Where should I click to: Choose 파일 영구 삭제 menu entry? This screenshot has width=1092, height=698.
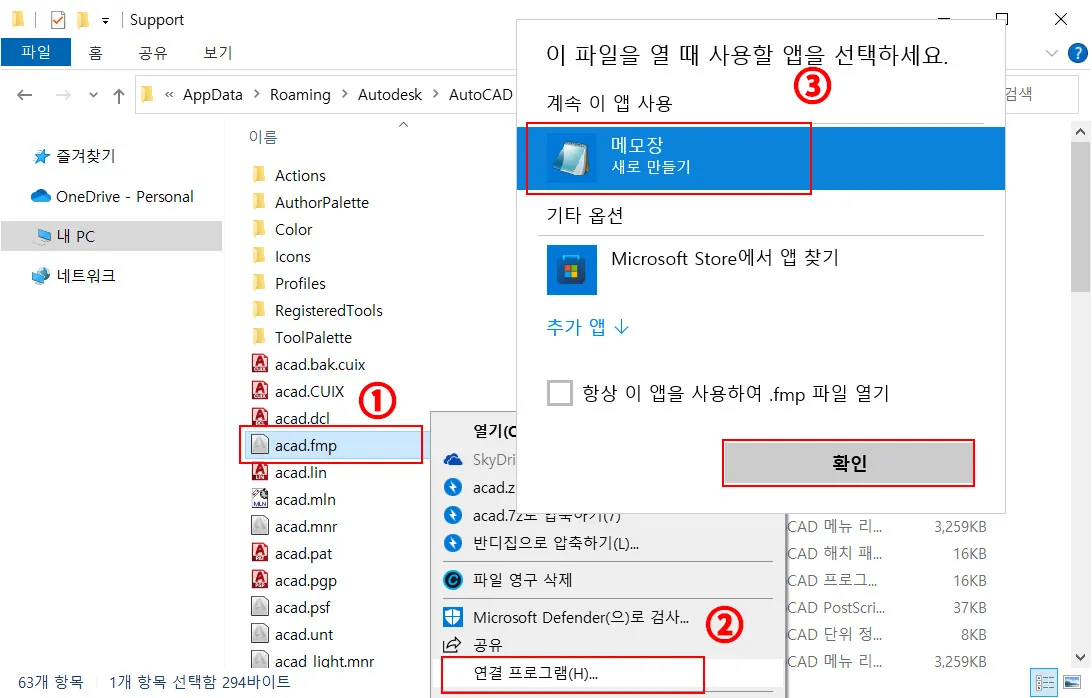pyautogui.click(x=522, y=580)
